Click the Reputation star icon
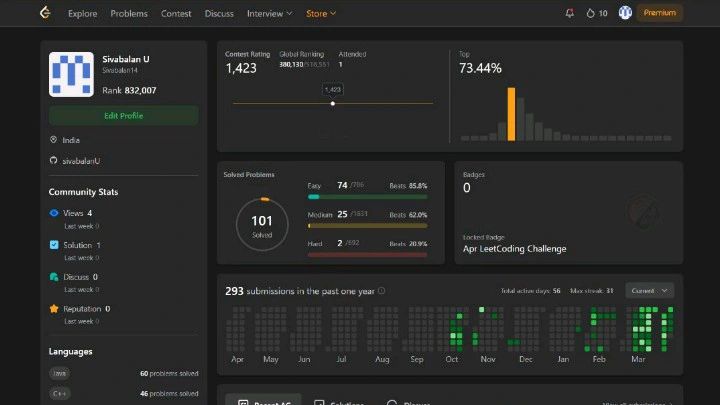 click(x=54, y=309)
